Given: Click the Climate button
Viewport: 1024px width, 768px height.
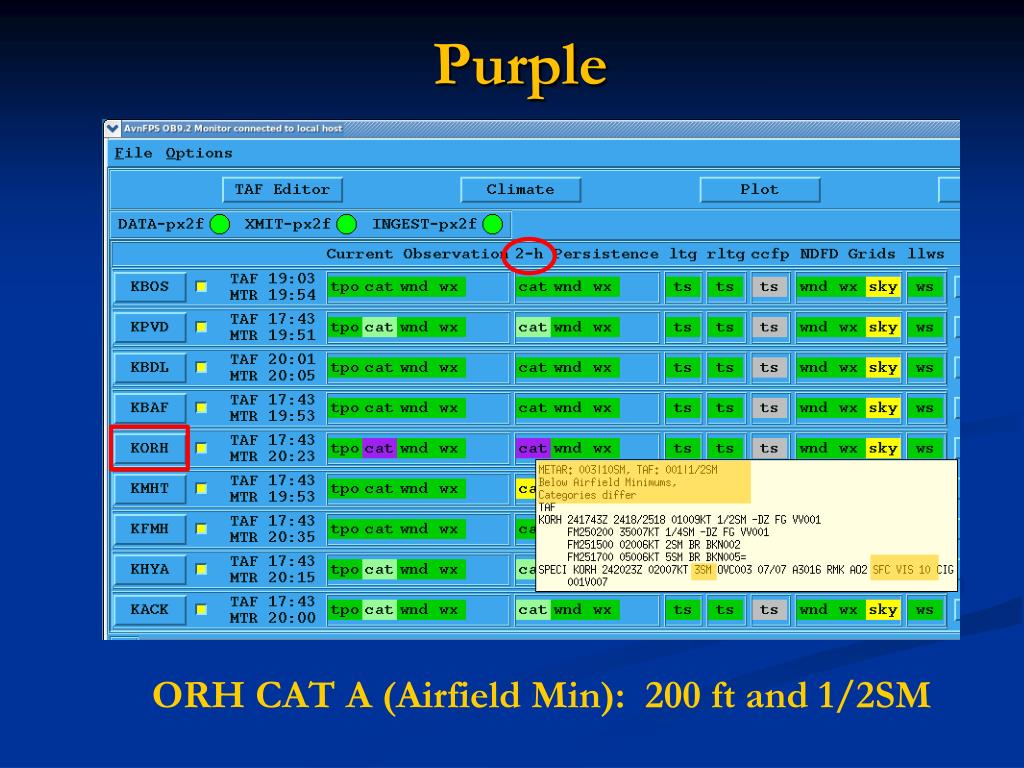Looking at the screenshot, I should click(520, 189).
